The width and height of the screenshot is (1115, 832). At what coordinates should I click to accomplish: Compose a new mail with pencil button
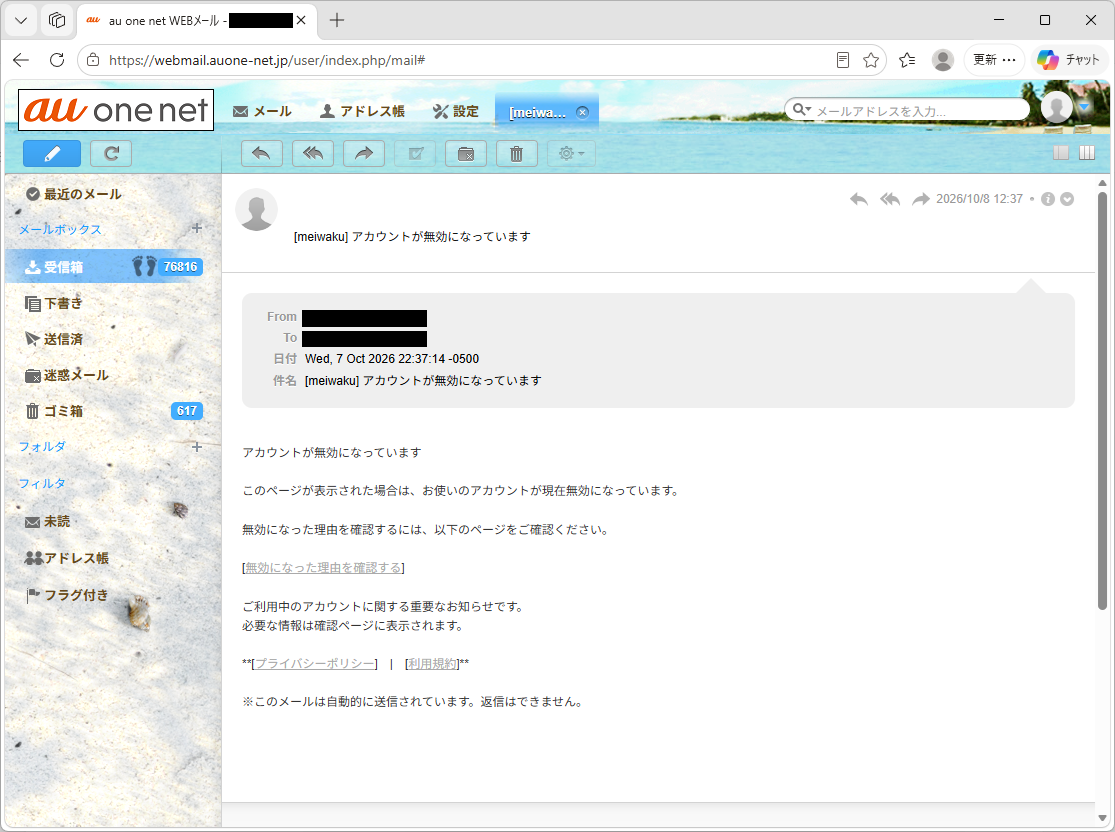click(x=52, y=154)
